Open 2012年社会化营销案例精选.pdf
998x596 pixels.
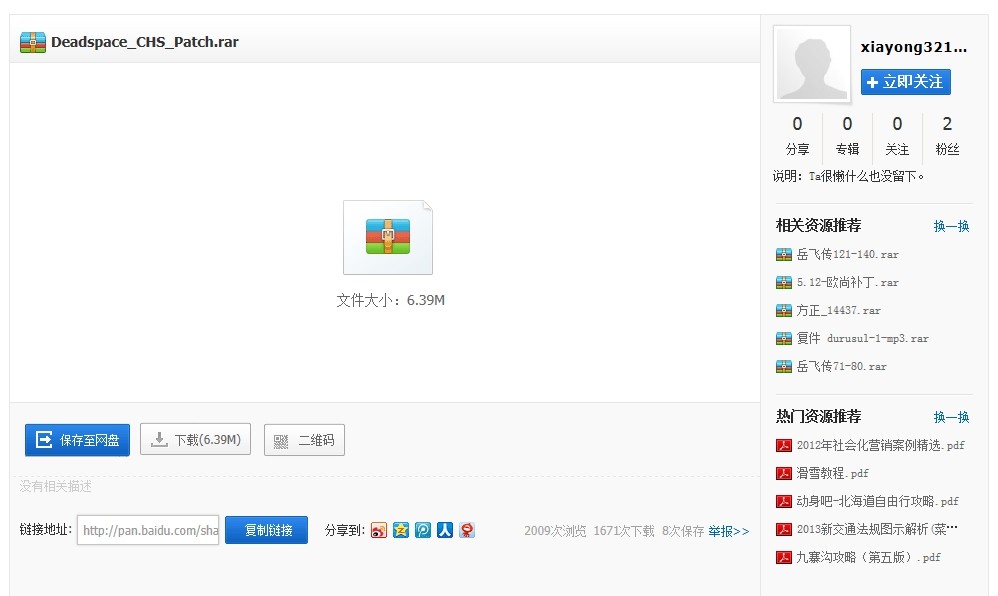click(x=880, y=445)
